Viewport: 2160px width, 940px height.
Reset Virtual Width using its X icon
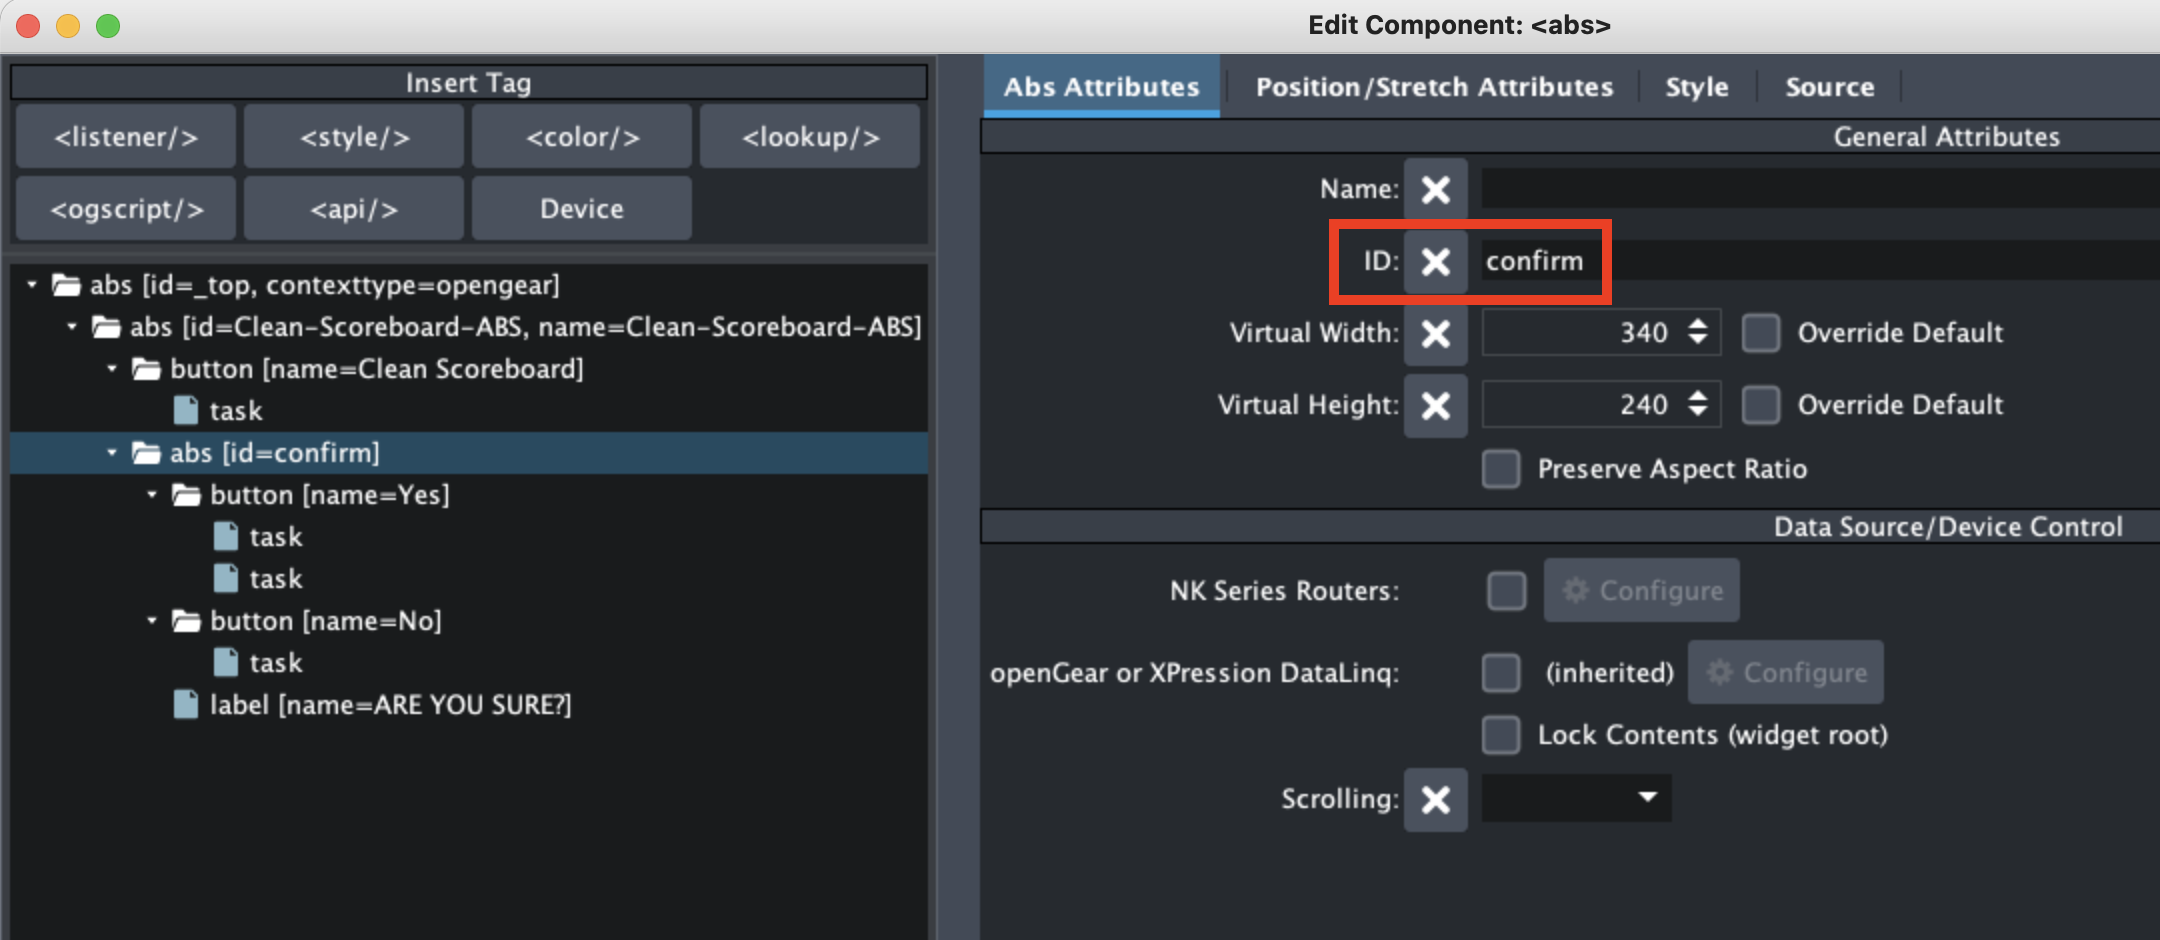pos(1435,333)
